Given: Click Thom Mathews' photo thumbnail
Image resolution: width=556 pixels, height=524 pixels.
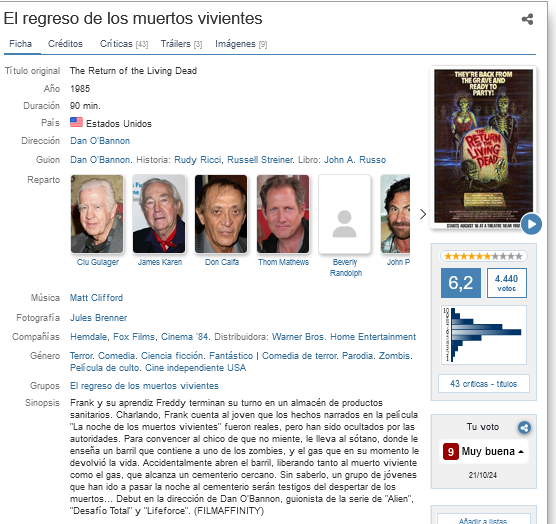Looking at the screenshot, I should (x=283, y=214).
